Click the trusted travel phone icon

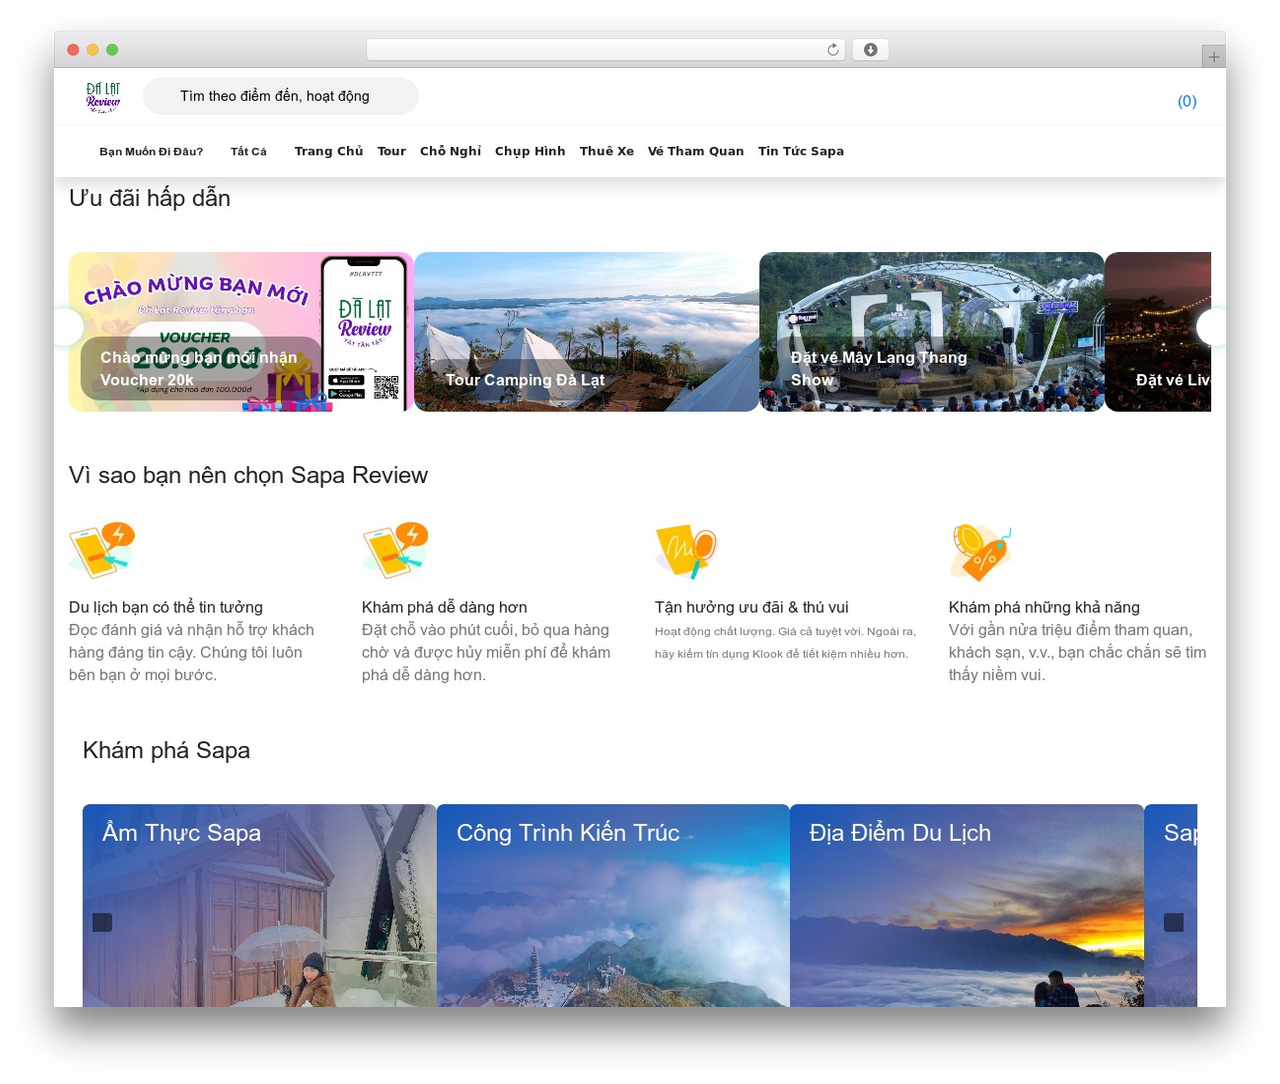[102, 550]
